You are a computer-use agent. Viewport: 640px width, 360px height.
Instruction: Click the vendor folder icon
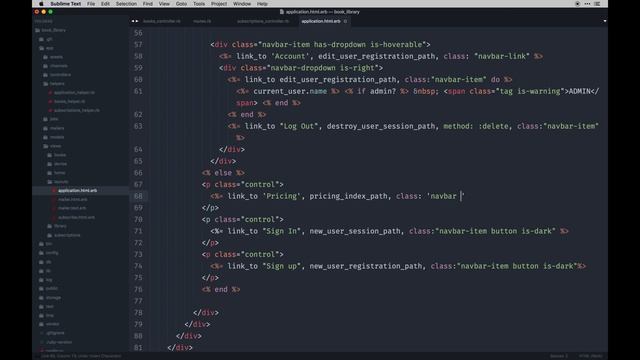(41, 324)
